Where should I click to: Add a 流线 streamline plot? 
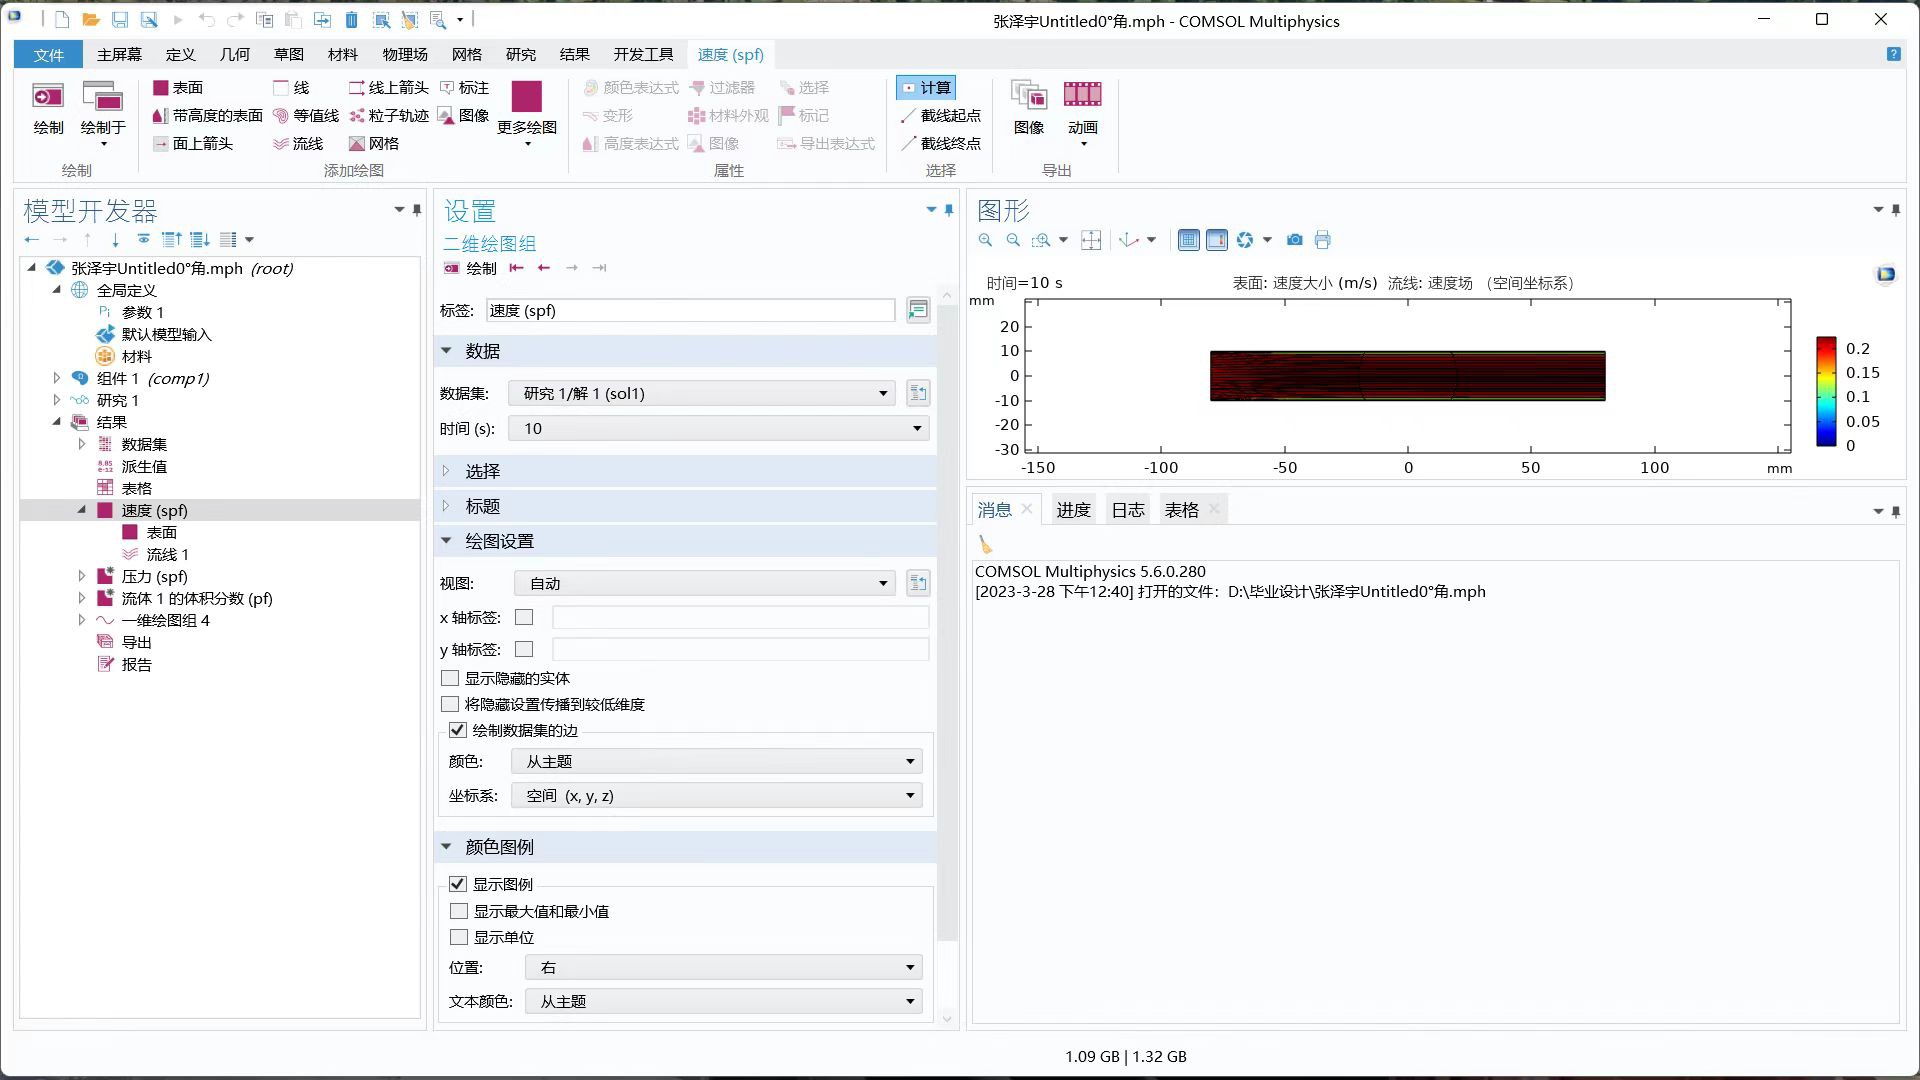[x=298, y=144]
